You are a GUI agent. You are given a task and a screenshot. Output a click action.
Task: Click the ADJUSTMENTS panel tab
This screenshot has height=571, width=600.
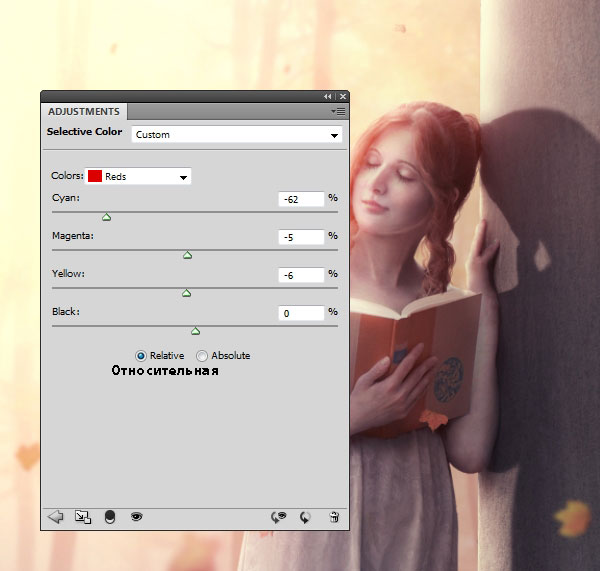84,111
